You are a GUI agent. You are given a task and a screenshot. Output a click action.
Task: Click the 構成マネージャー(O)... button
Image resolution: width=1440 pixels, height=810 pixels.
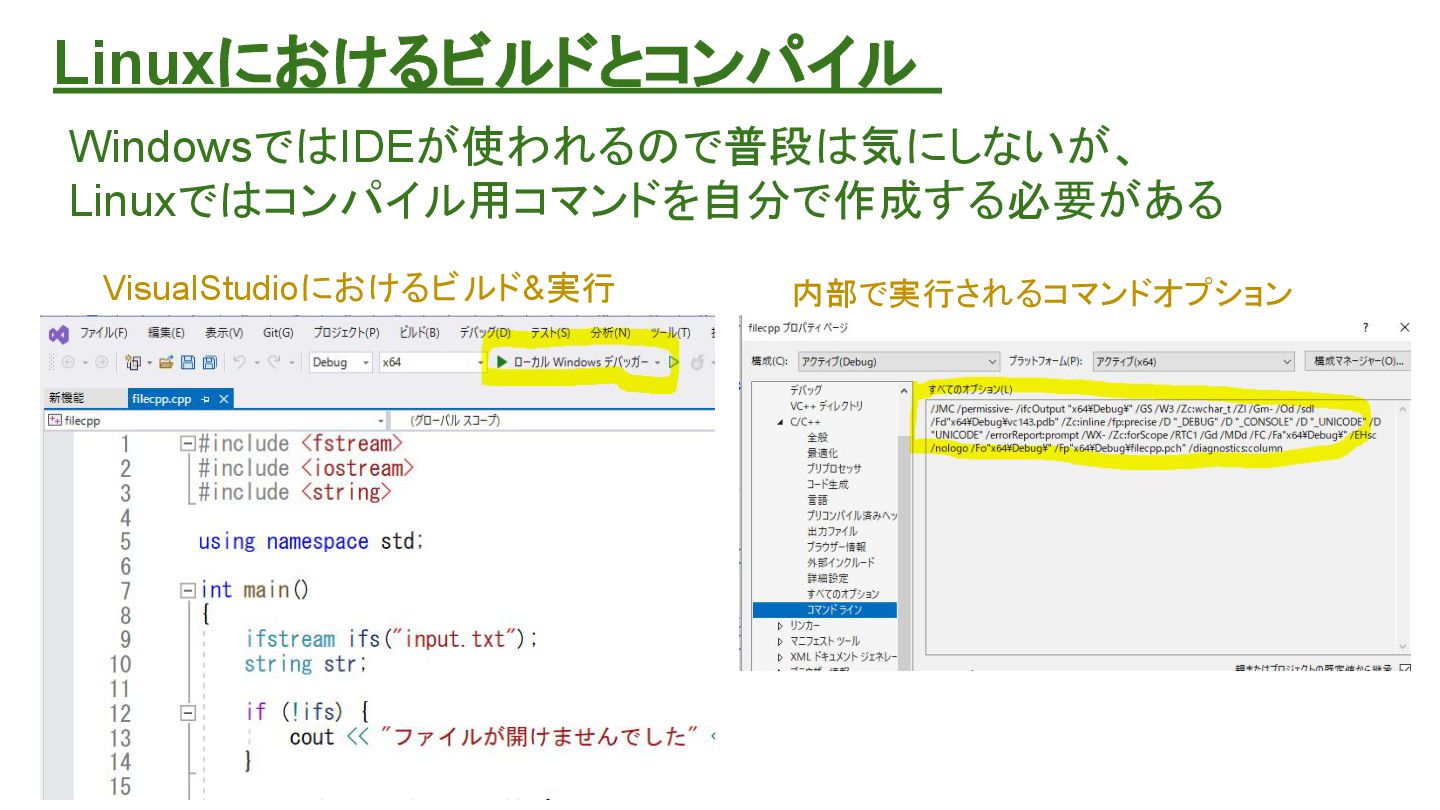[x=1358, y=361]
